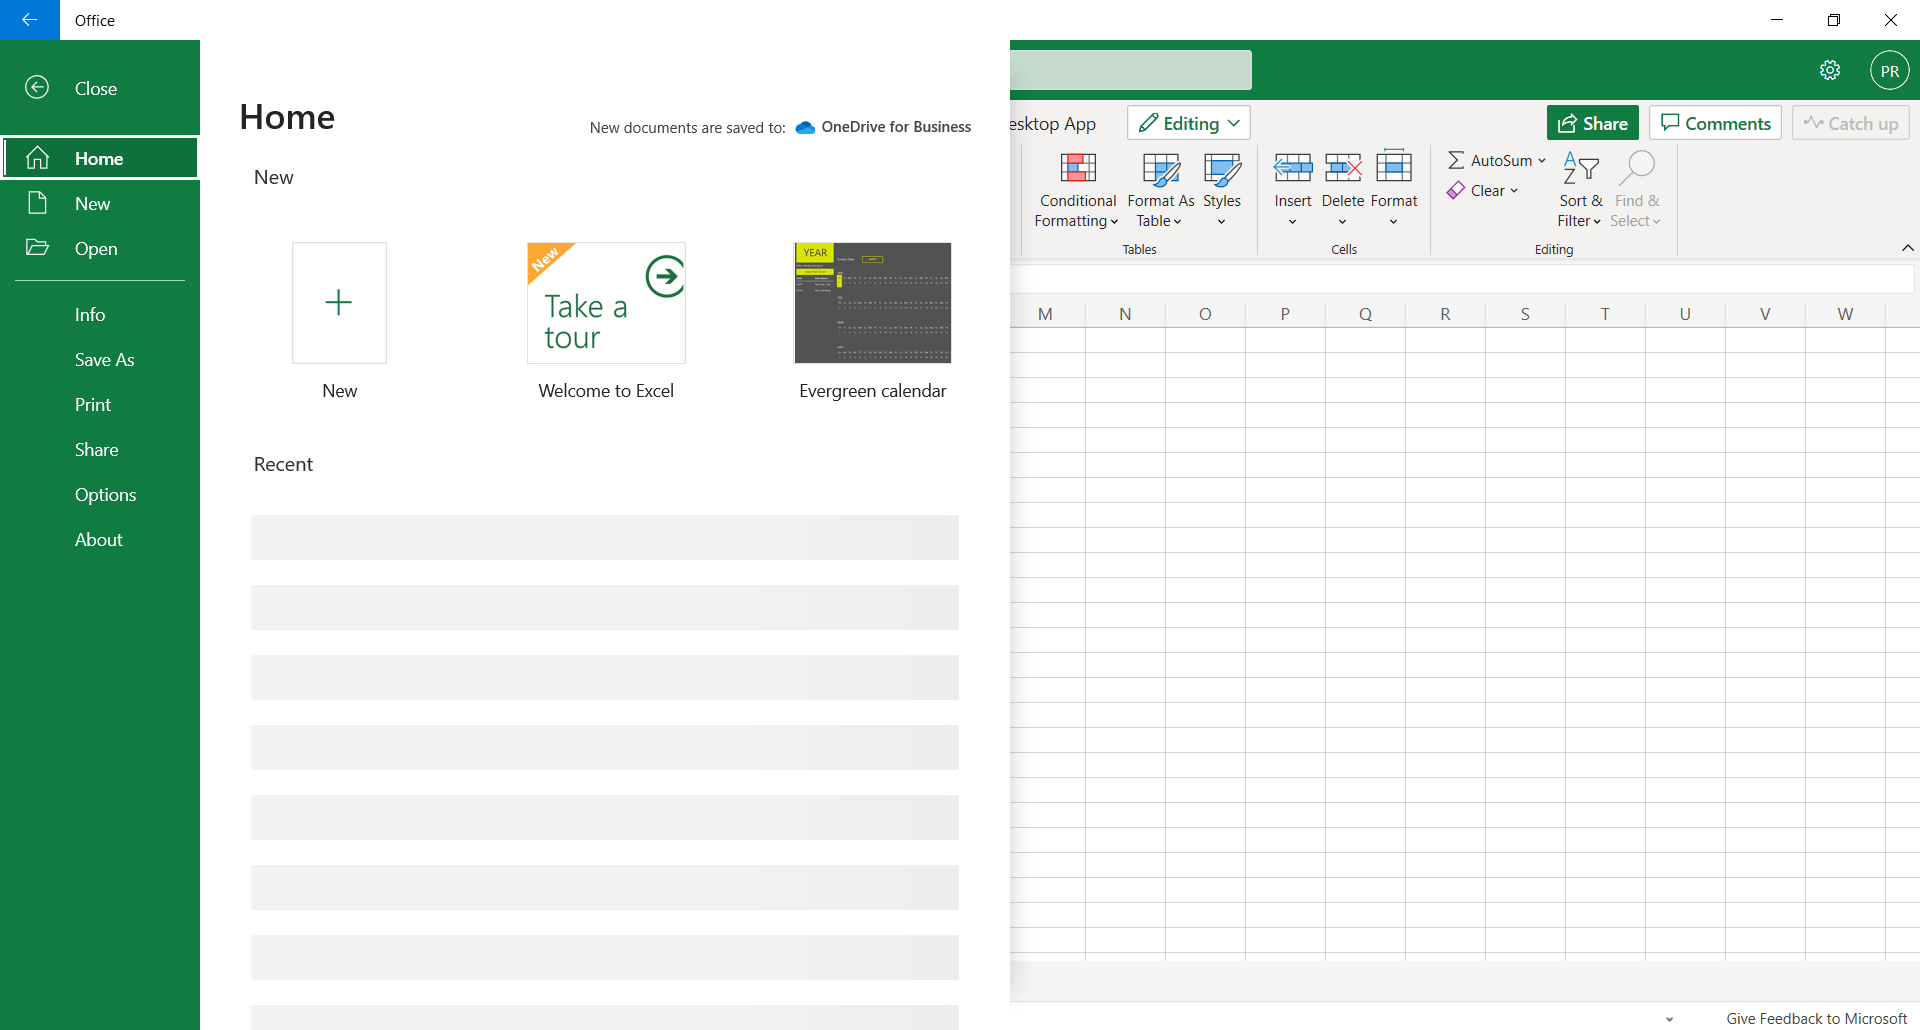
Task: Click the OneDrive cloud icon
Action: pos(805,127)
